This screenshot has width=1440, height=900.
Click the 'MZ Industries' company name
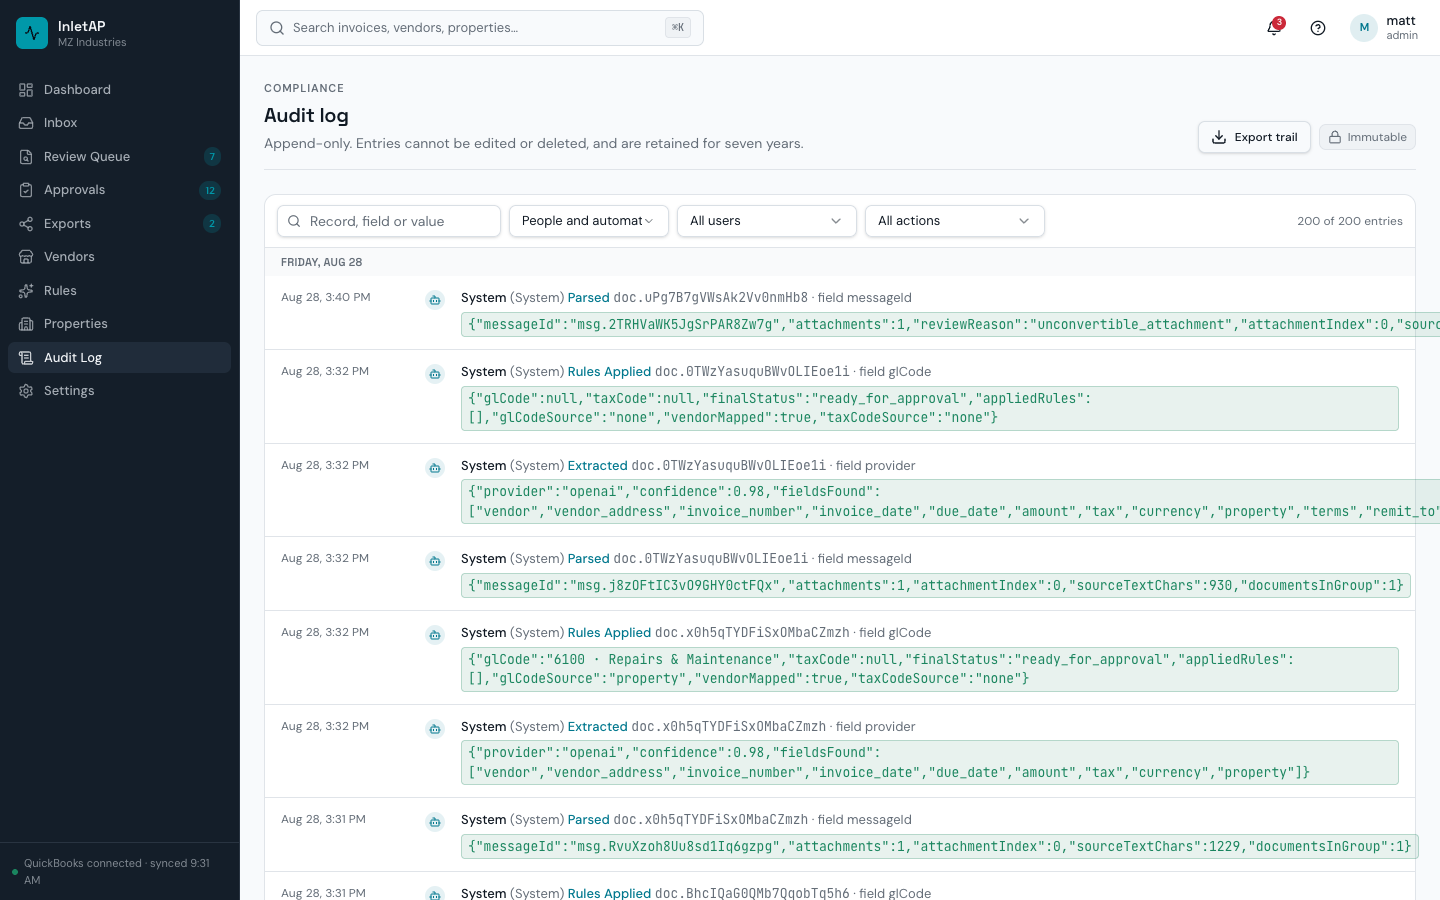(x=92, y=42)
